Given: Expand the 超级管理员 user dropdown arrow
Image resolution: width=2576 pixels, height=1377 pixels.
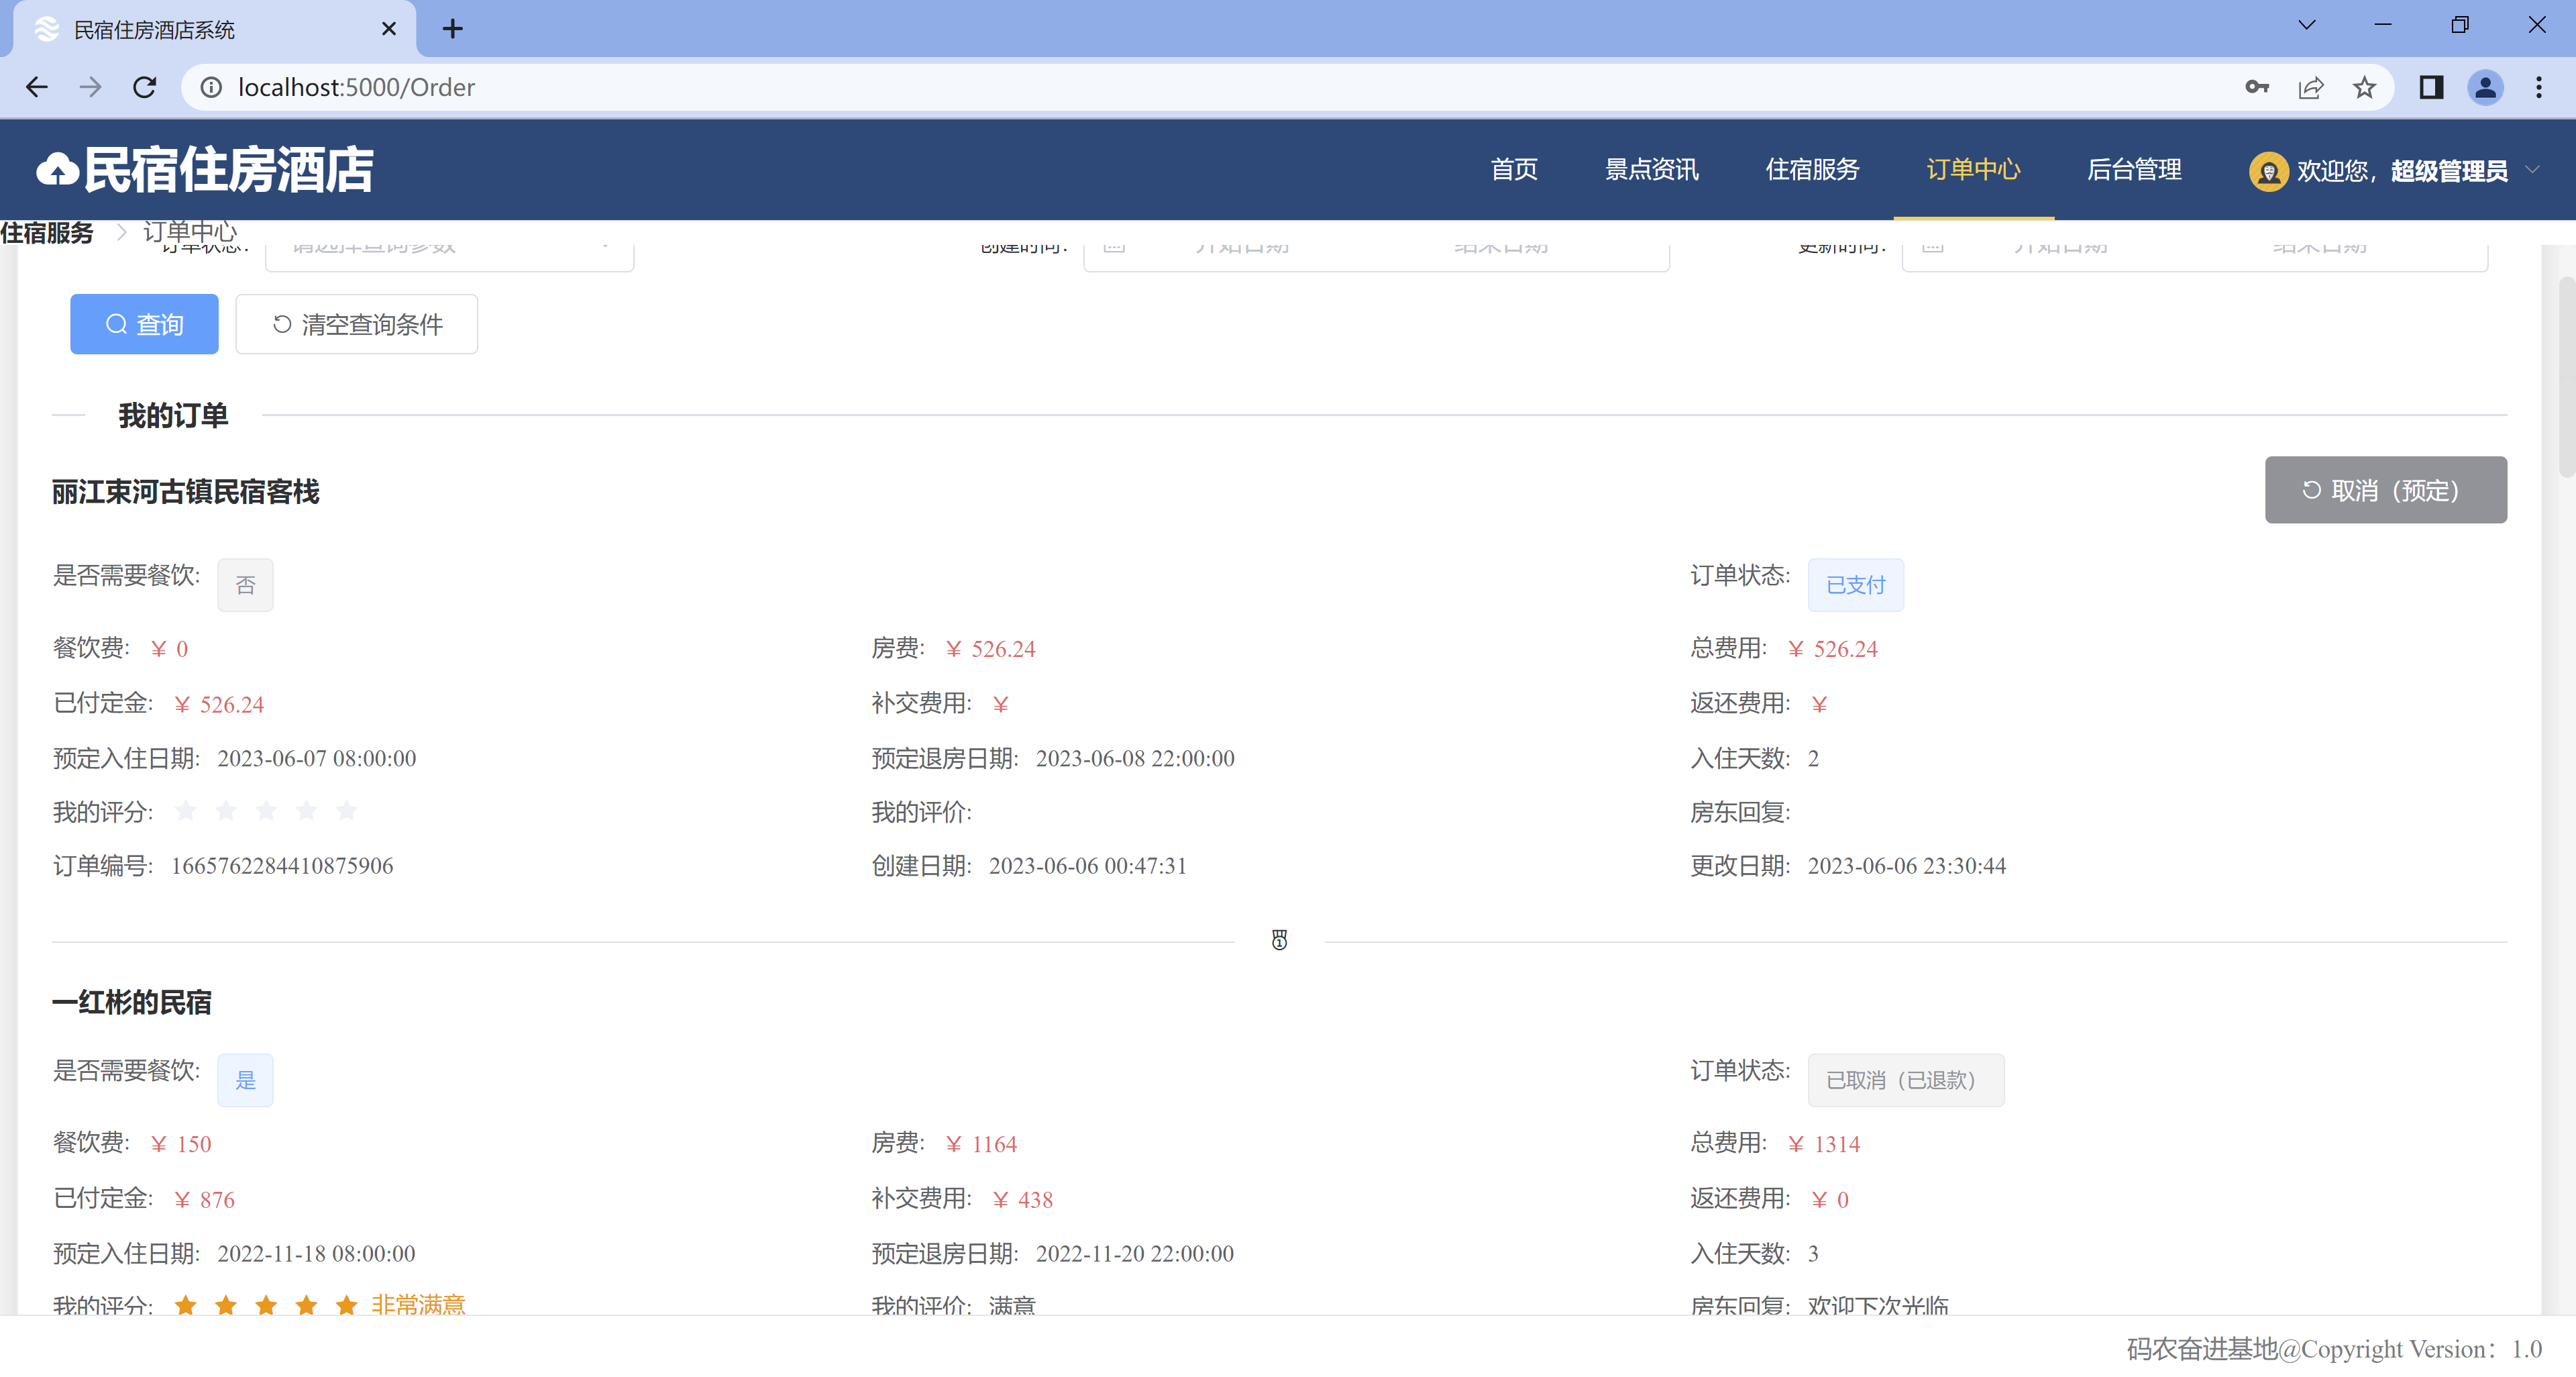Looking at the screenshot, I should 2532,170.
